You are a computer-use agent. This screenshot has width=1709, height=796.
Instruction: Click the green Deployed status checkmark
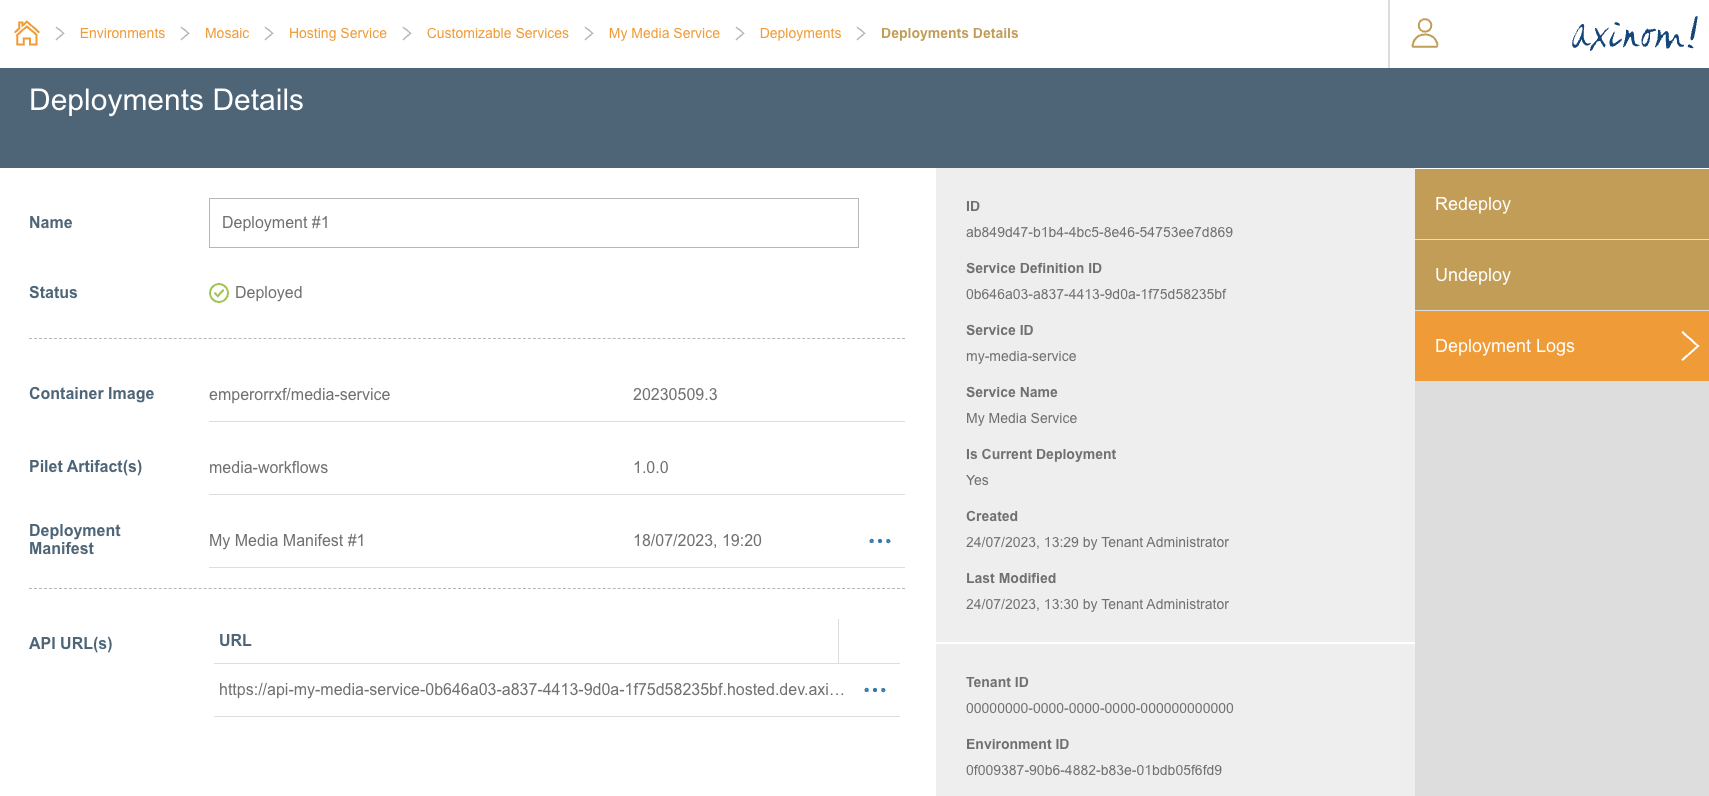[x=219, y=293]
